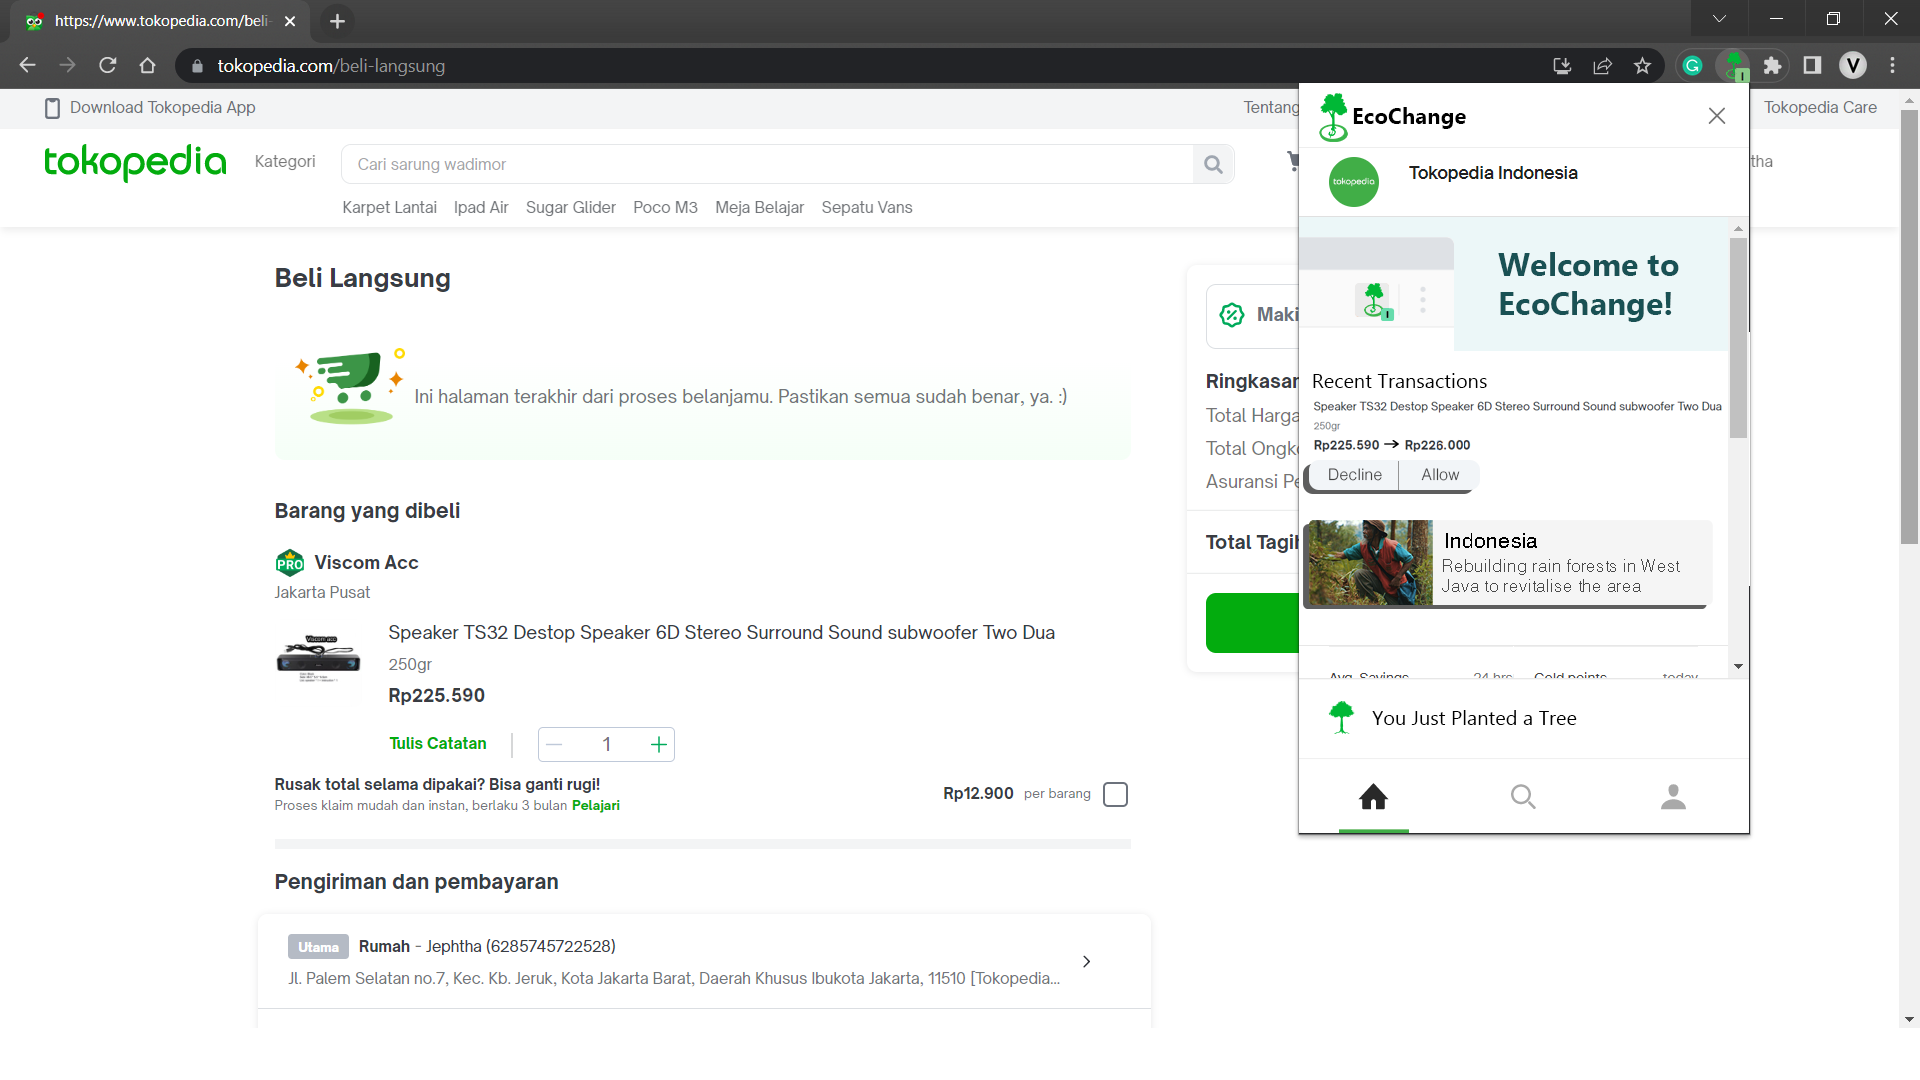
Task: Click the EcoChange tree logo
Action: coord(1333,117)
